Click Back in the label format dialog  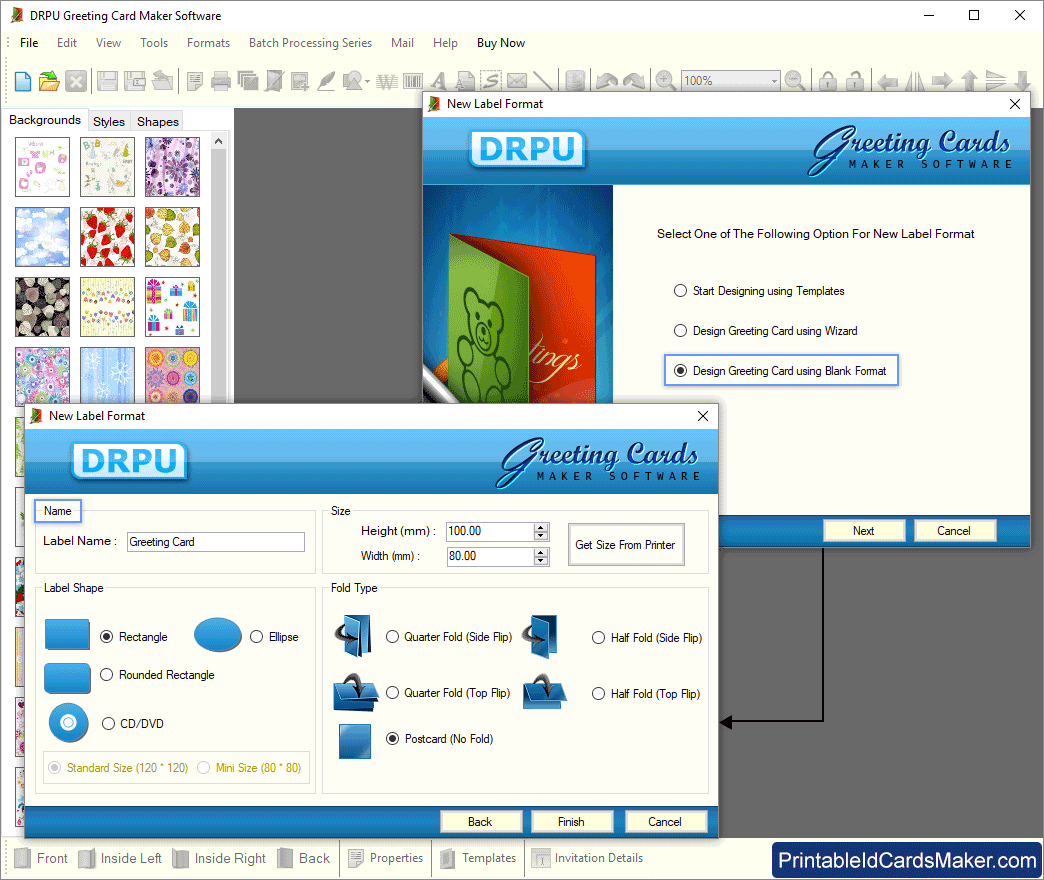coord(480,822)
